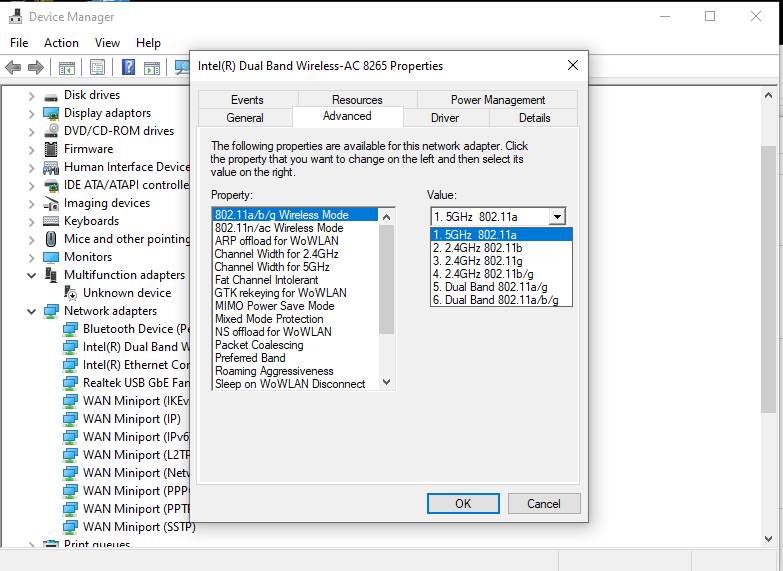
Task: Select the 'MIMO Power Save Mode' property
Action: pos(296,306)
